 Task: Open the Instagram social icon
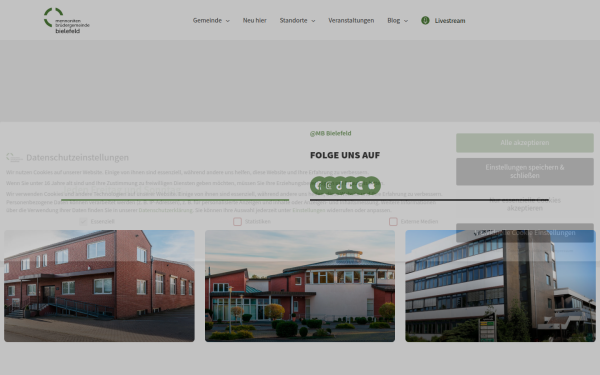329,186
